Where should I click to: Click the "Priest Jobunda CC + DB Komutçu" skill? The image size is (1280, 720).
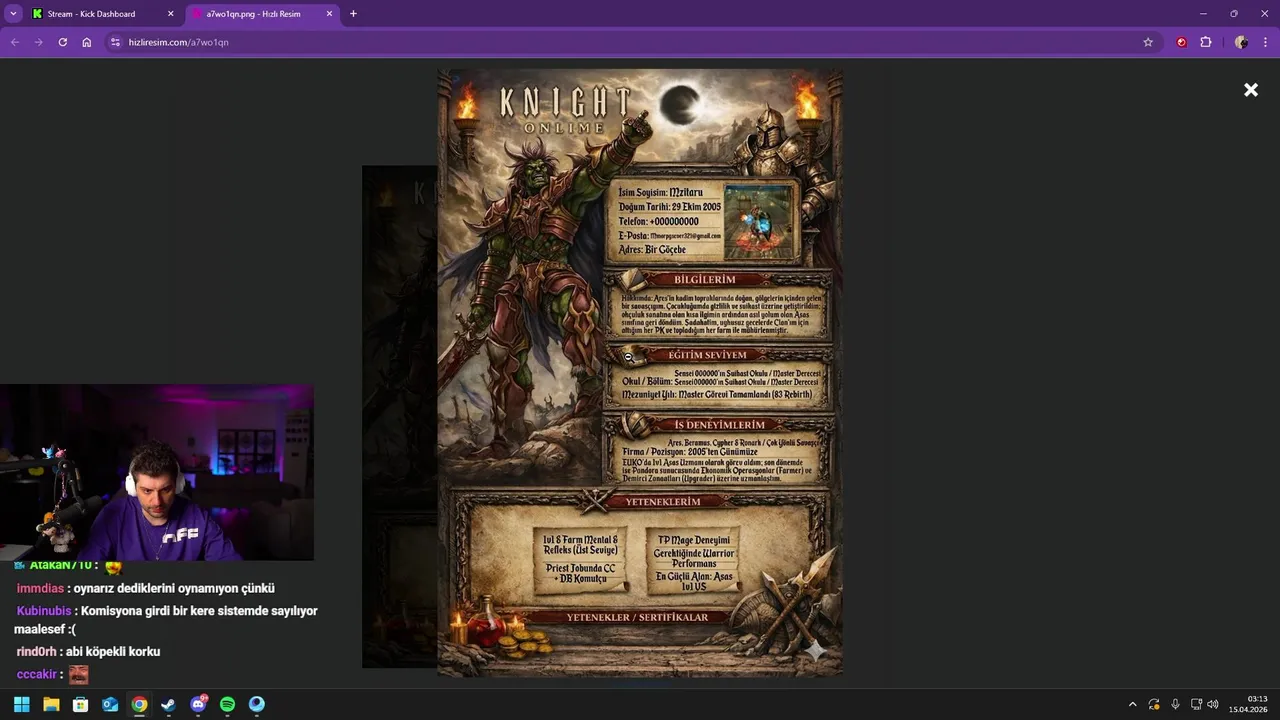(580, 573)
